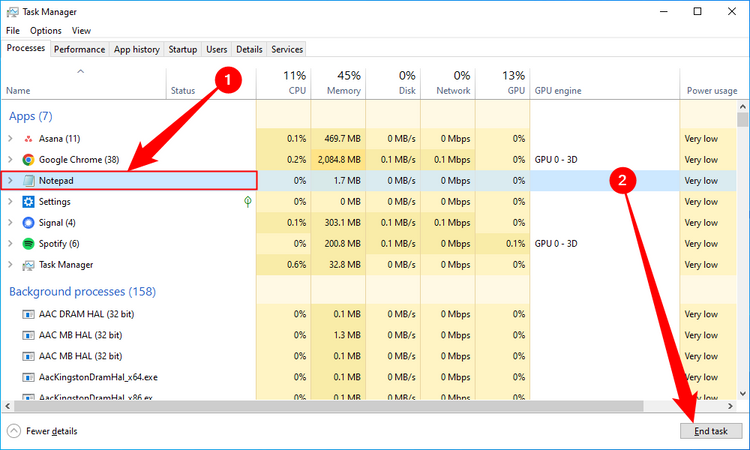
Task: Click the Task Manager title bar icon
Action: tap(12, 12)
